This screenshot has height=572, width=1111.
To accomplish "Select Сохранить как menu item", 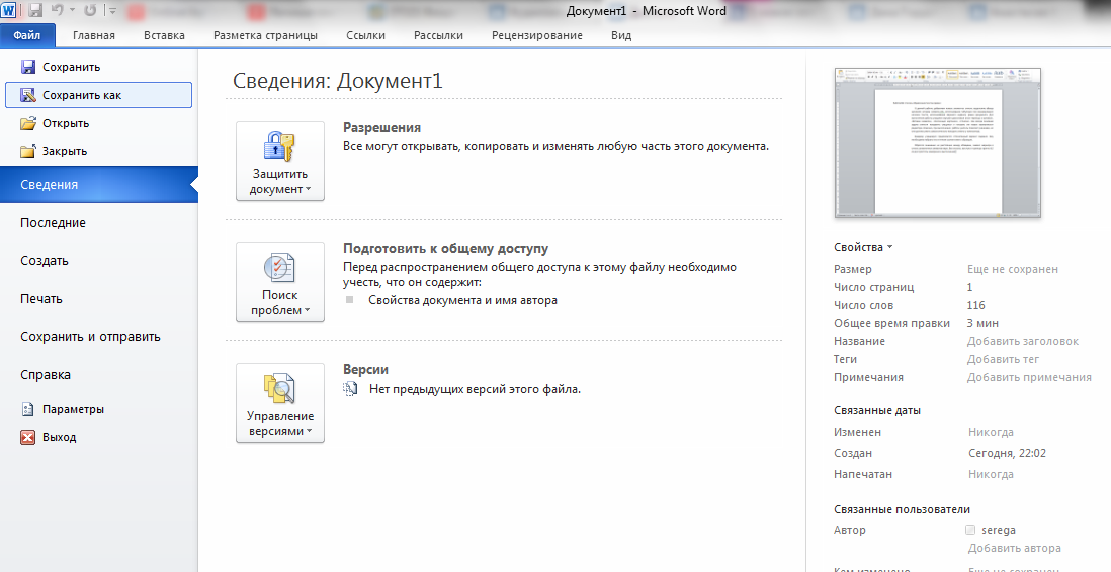I will point(98,95).
